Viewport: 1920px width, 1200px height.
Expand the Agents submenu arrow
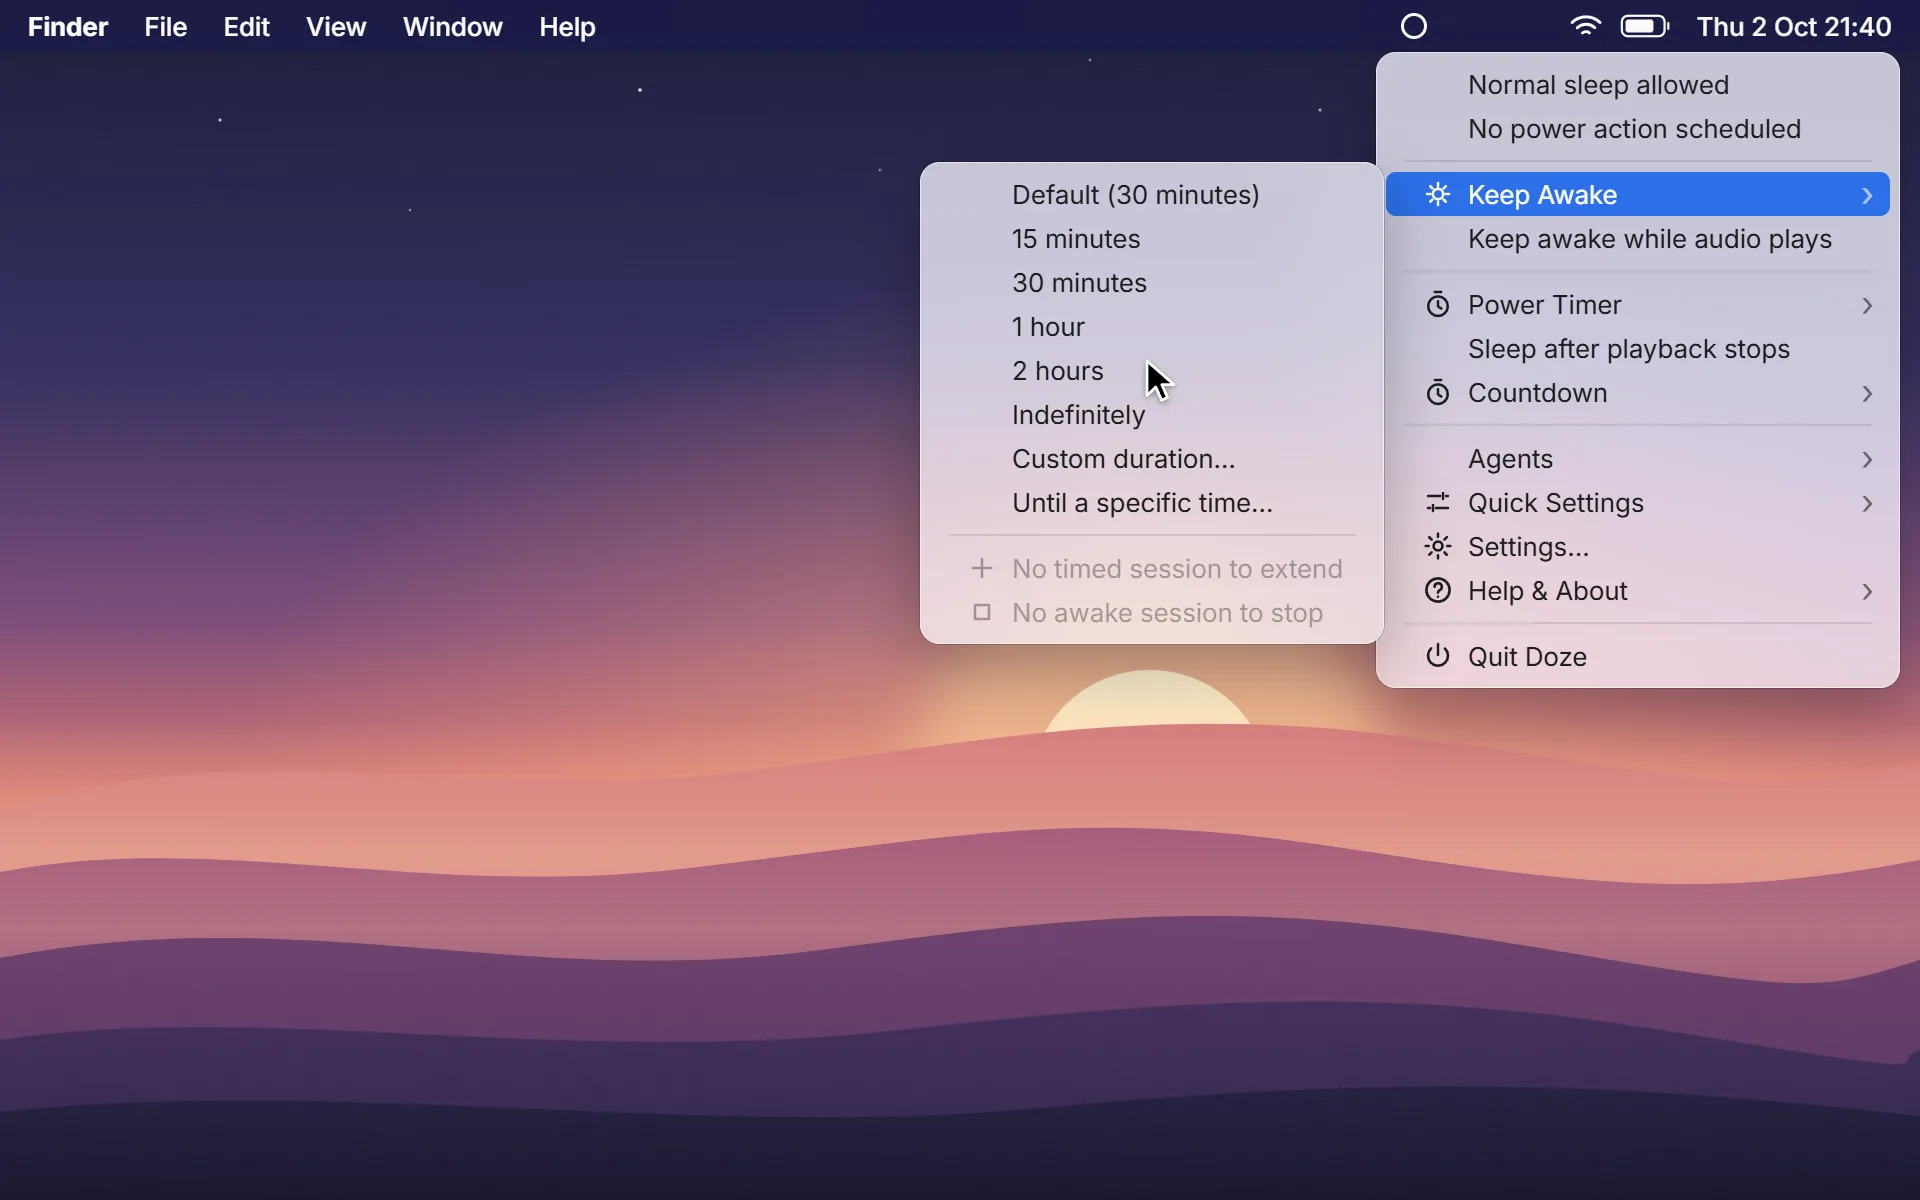point(1866,459)
